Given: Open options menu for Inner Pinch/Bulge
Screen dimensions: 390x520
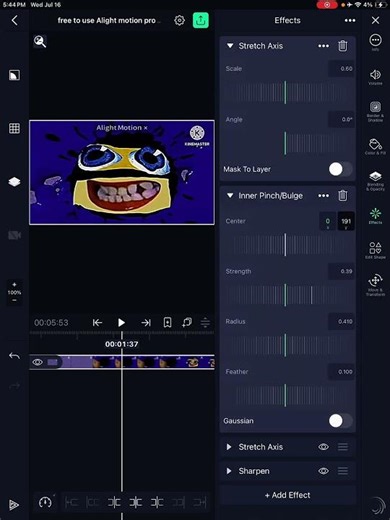Looking at the screenshot, I should [323, 195].
